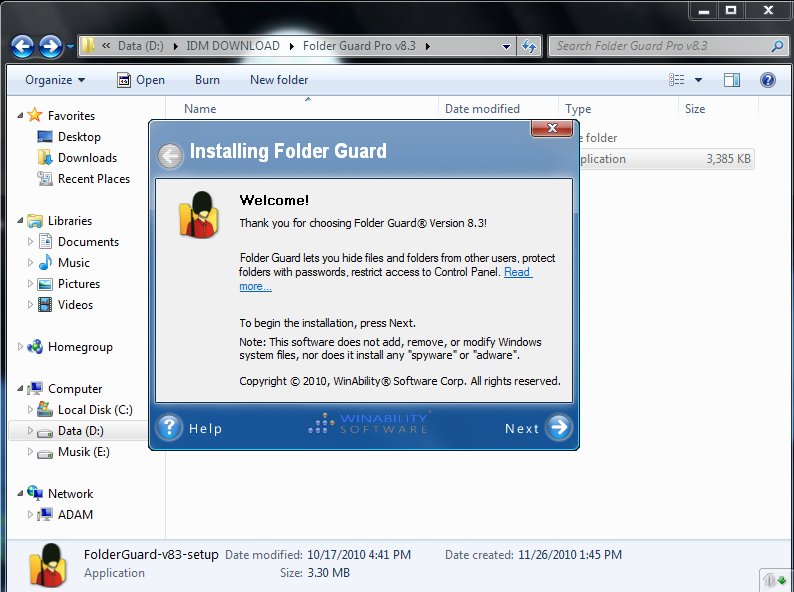The height and width of the screenshot is (592, 794).
Task: Click Open in the Explorer toolbar
Action: 141,80
